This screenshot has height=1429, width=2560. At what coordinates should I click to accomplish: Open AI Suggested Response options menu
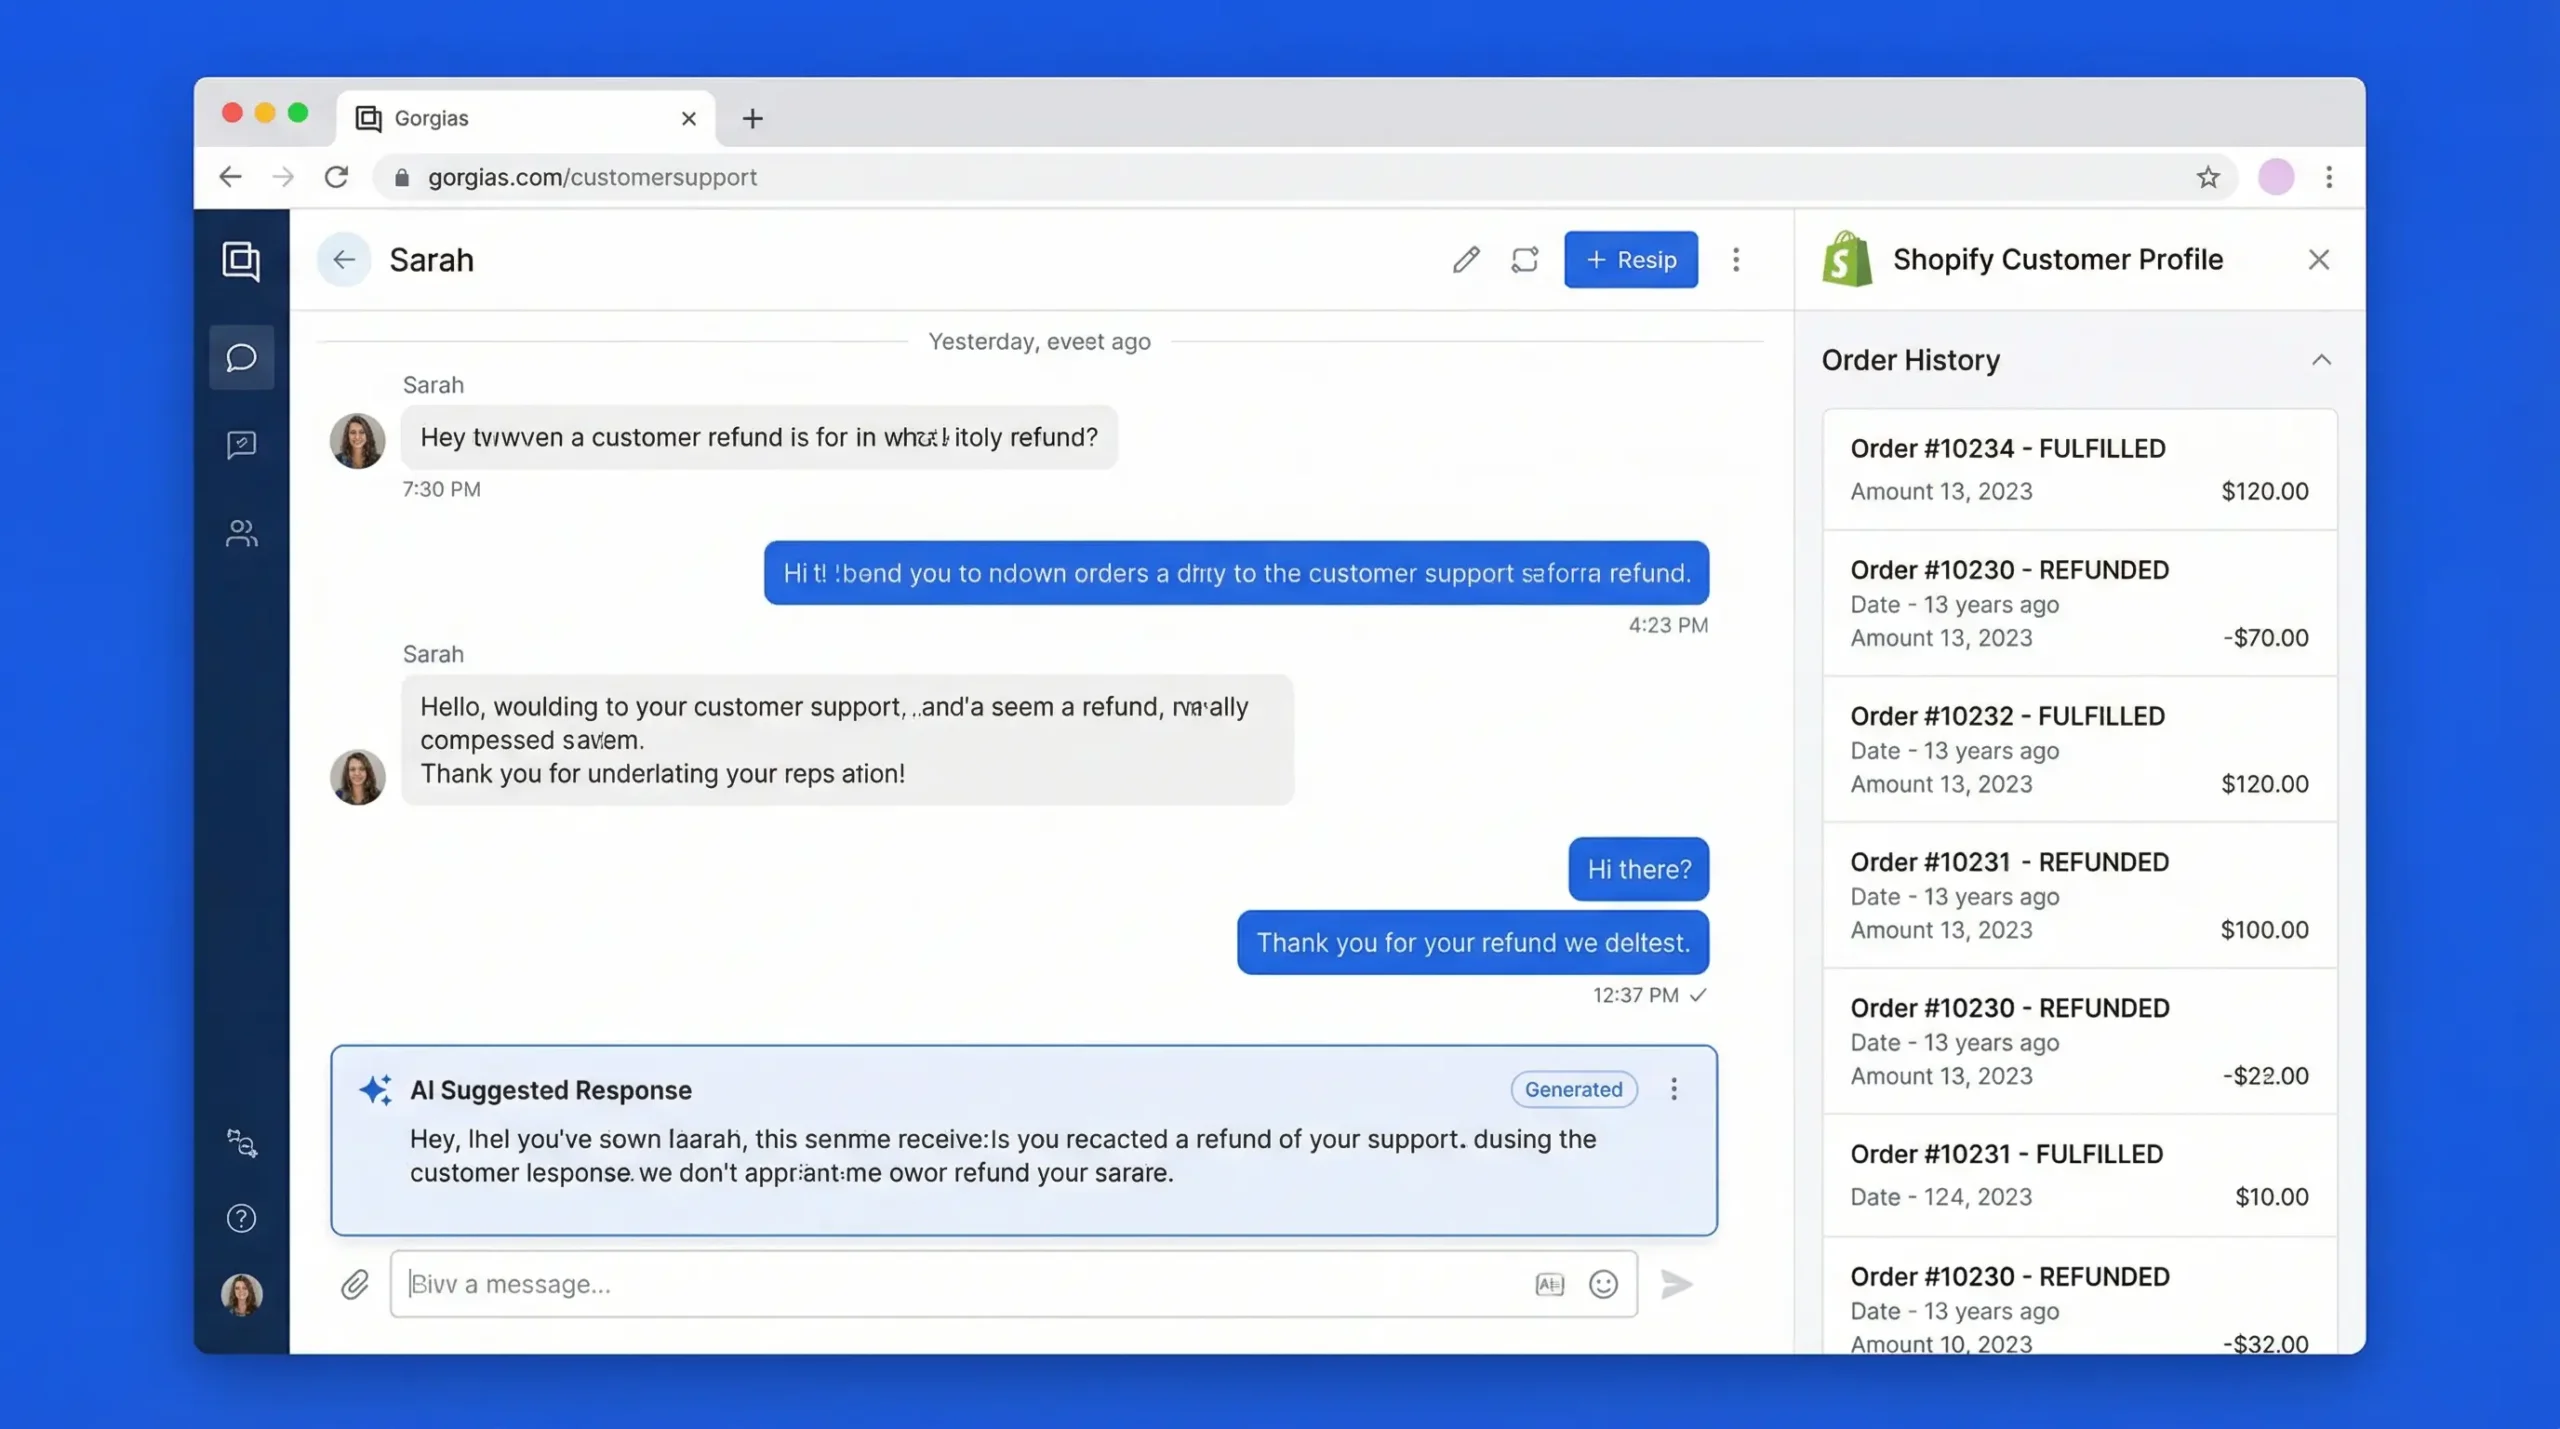(x=1674, y=1089)
